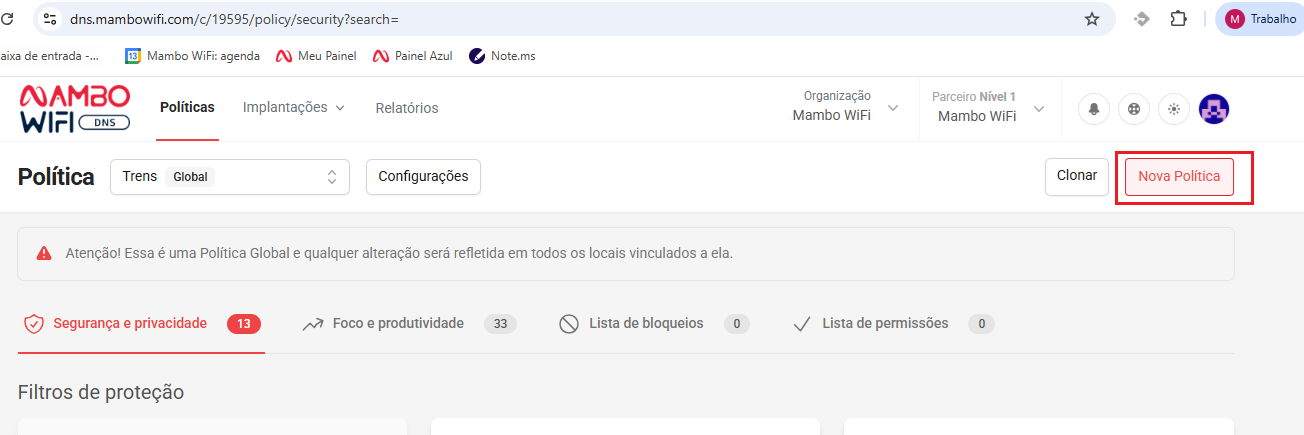Open the Trens Global policy selector
The image size is (1304, 435).
pos(230,177)
